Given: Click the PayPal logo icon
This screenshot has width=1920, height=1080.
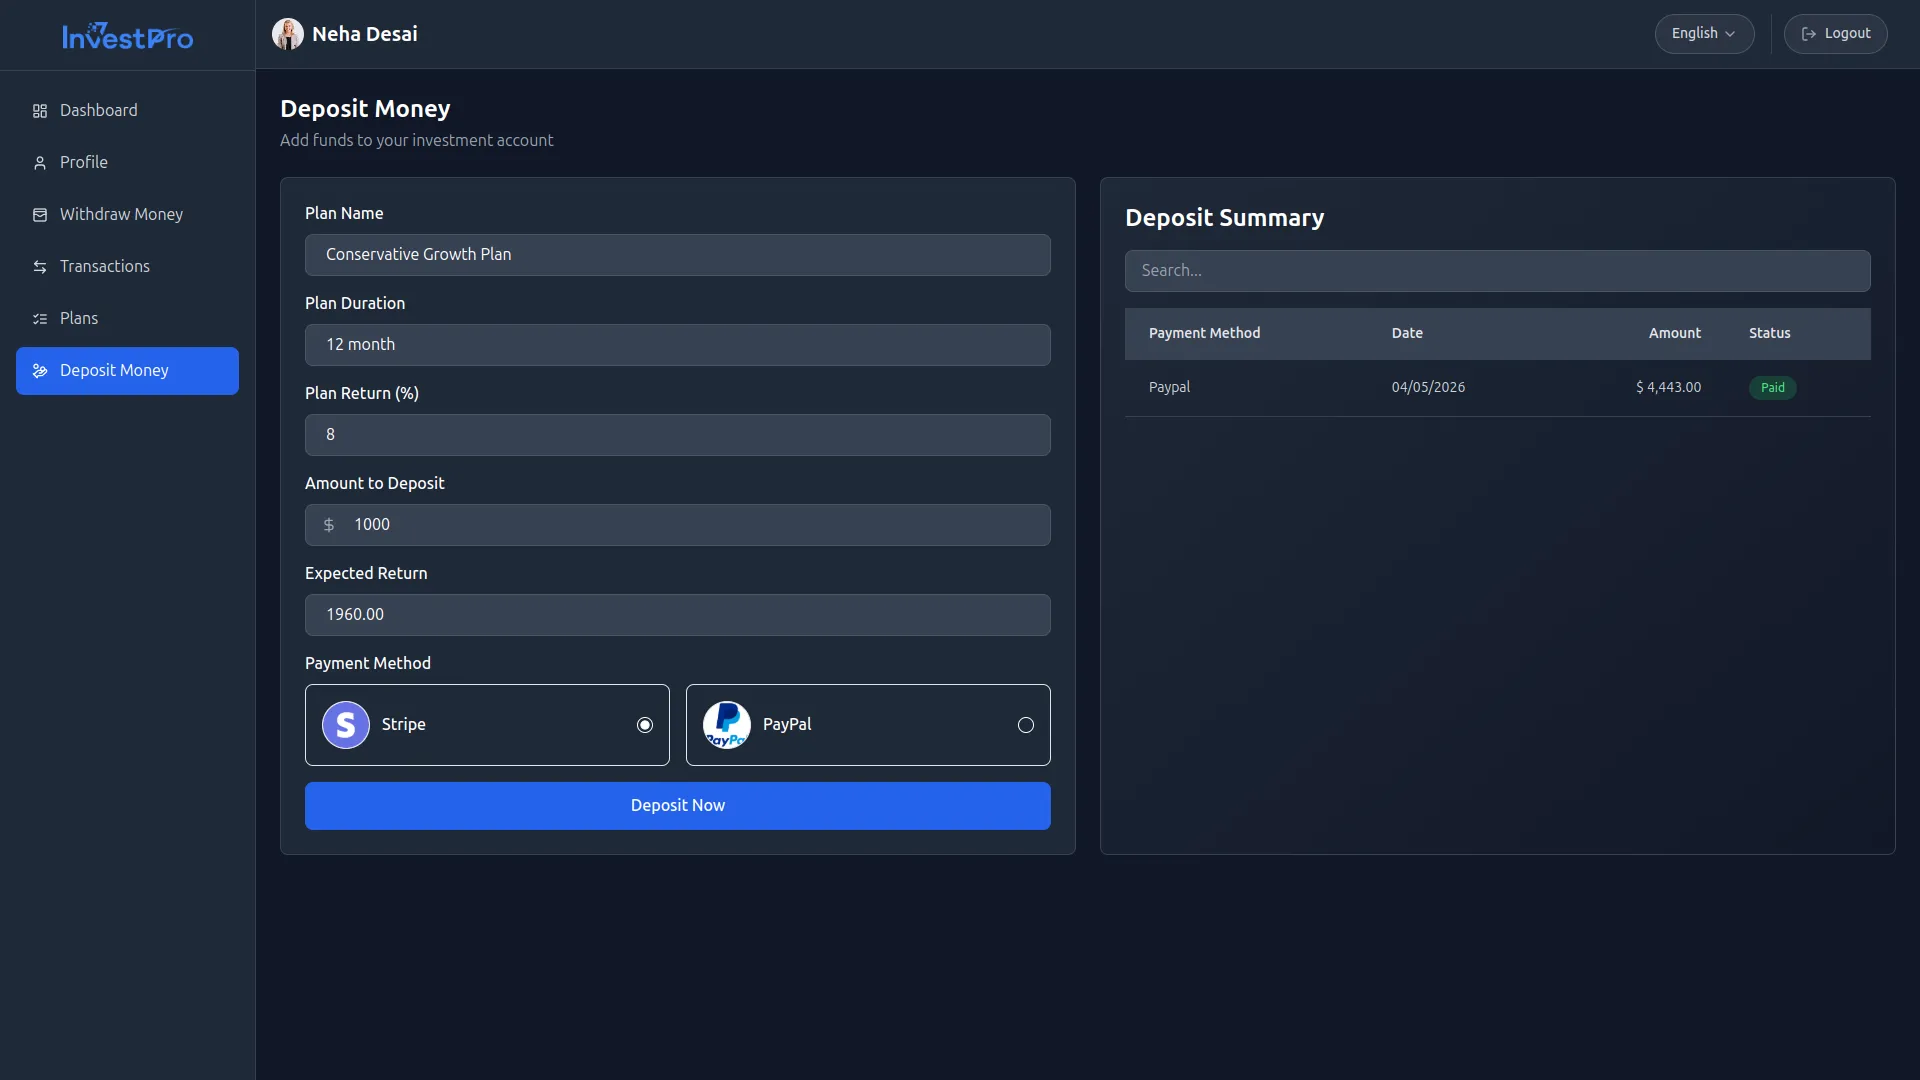Looking at the screenshot, I should (727, 725).
